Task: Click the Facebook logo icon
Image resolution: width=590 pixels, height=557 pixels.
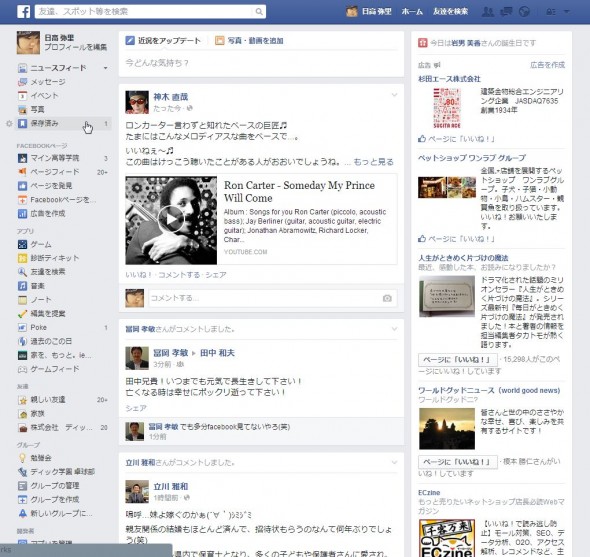Action: point(23,12)
